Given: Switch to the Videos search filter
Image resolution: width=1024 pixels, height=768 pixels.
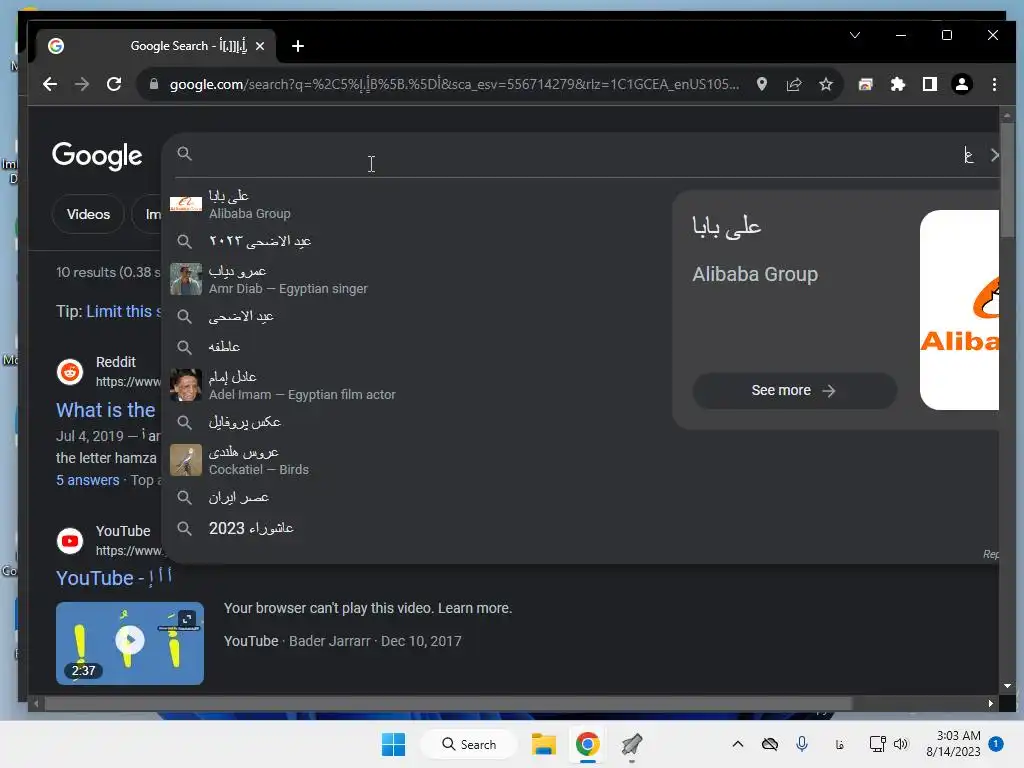Looking at the screenshot, I should [x=88, y=214].
